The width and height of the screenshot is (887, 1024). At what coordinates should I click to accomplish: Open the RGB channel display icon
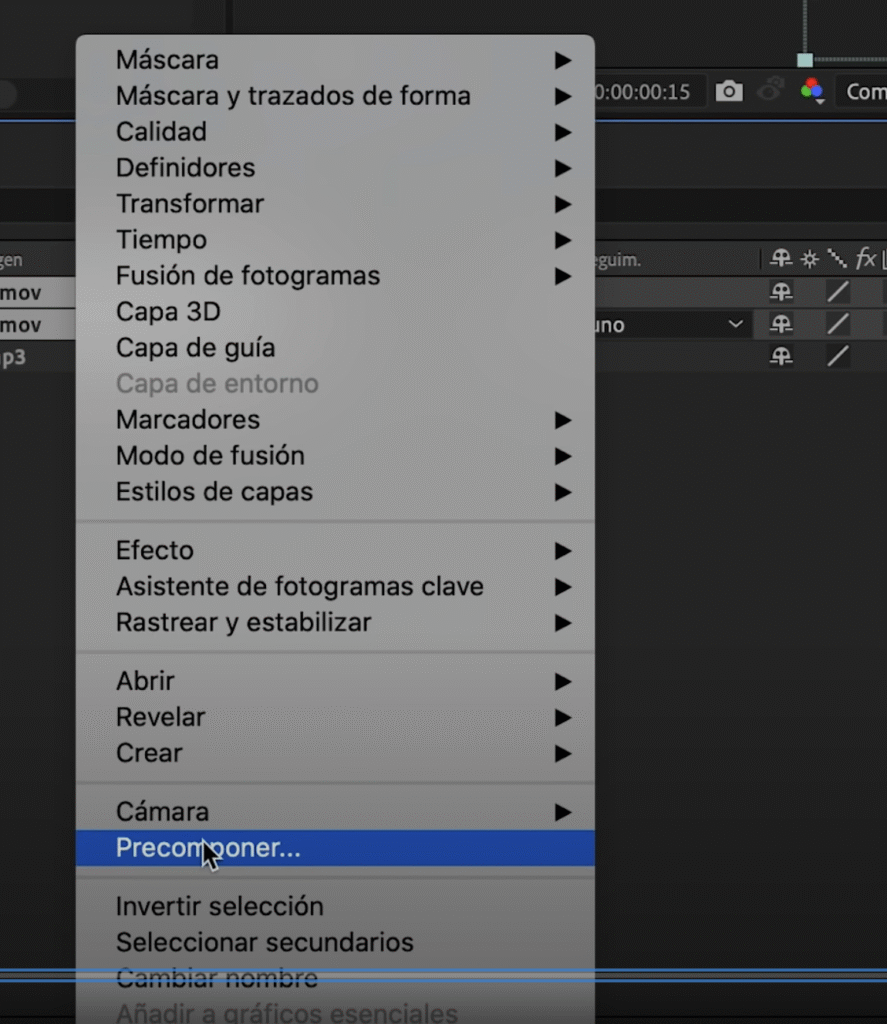[811, 91]
